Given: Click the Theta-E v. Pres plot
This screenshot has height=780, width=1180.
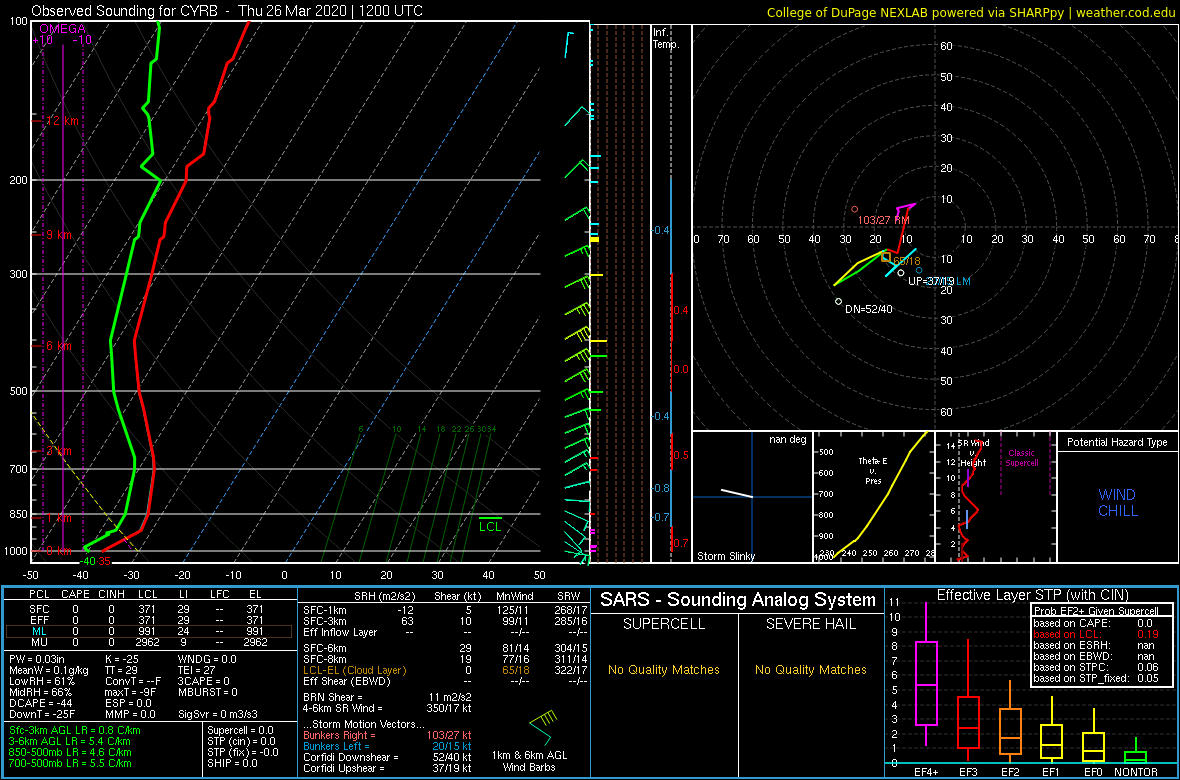Looking at the screenshot, I should click(x=873, y=497).
